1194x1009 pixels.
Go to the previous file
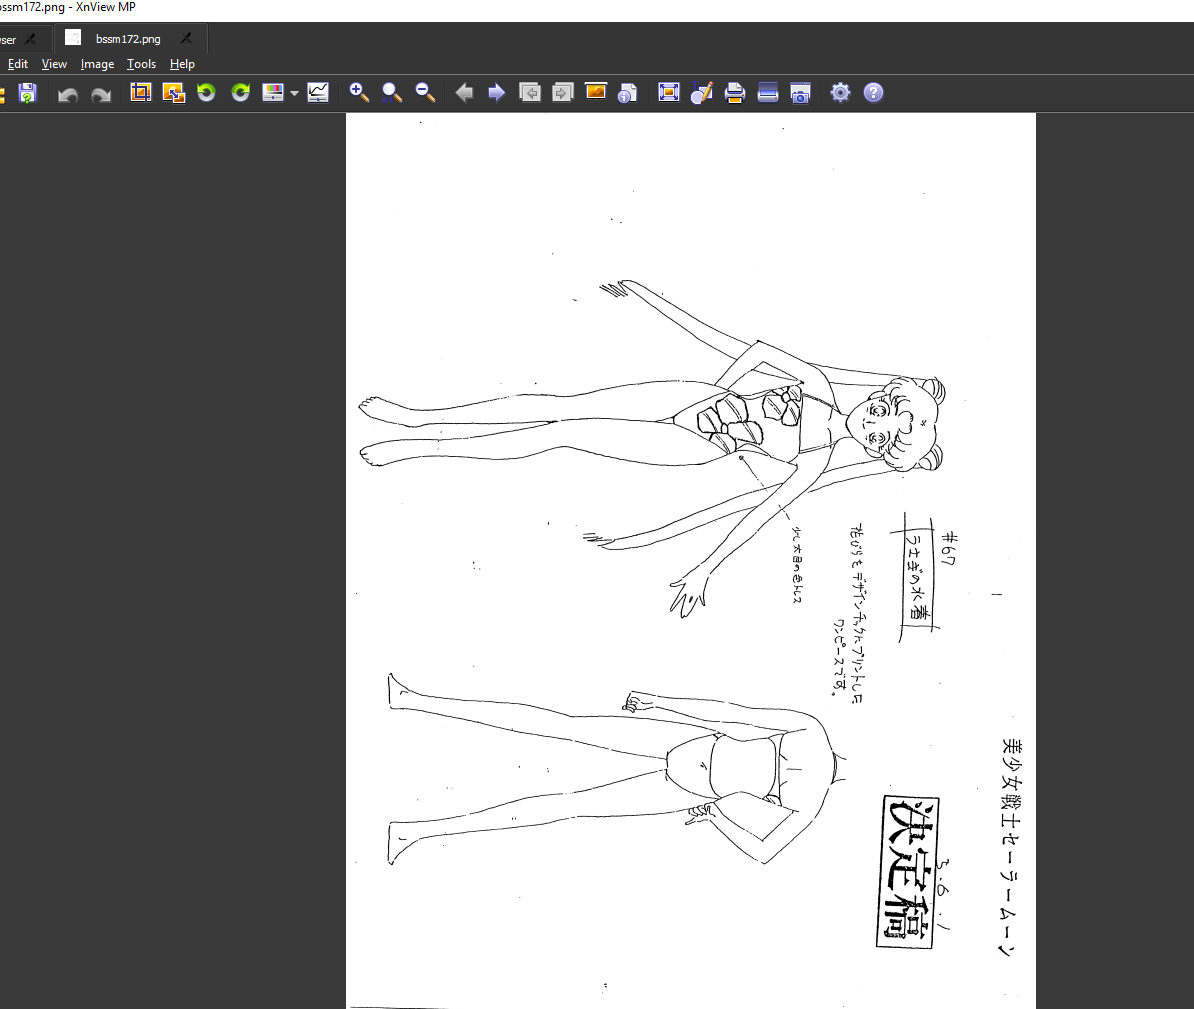coord(464,93)
